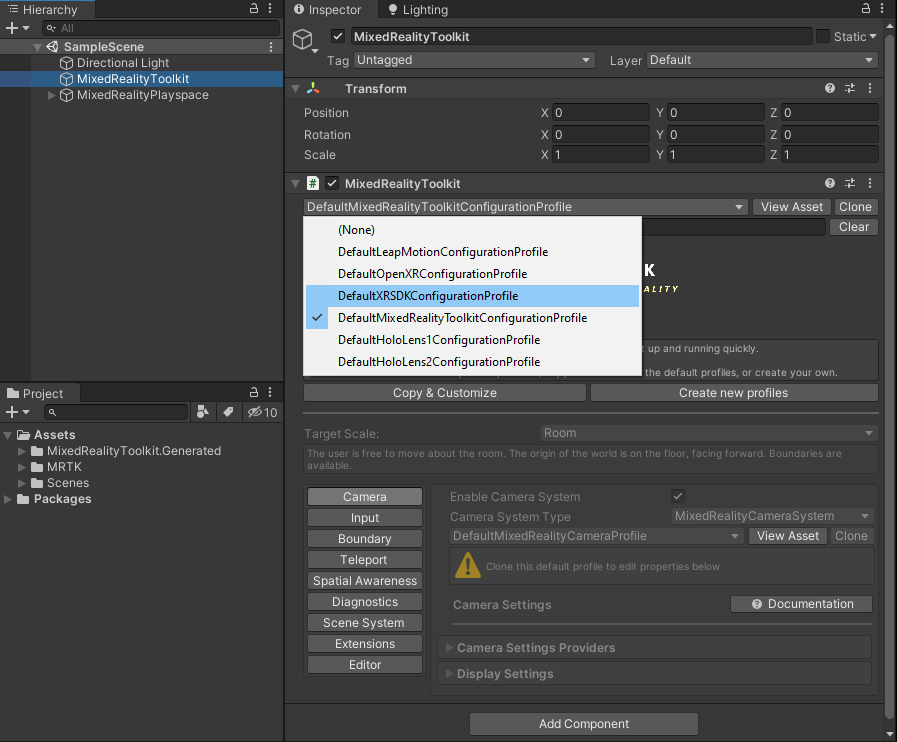Open the Layer dropdown showing Default

click(x=763, y=60)
